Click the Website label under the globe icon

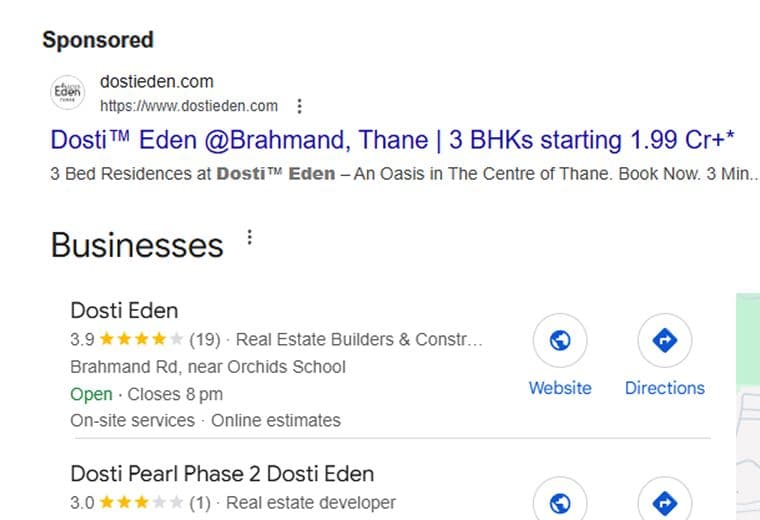[560, 388]
